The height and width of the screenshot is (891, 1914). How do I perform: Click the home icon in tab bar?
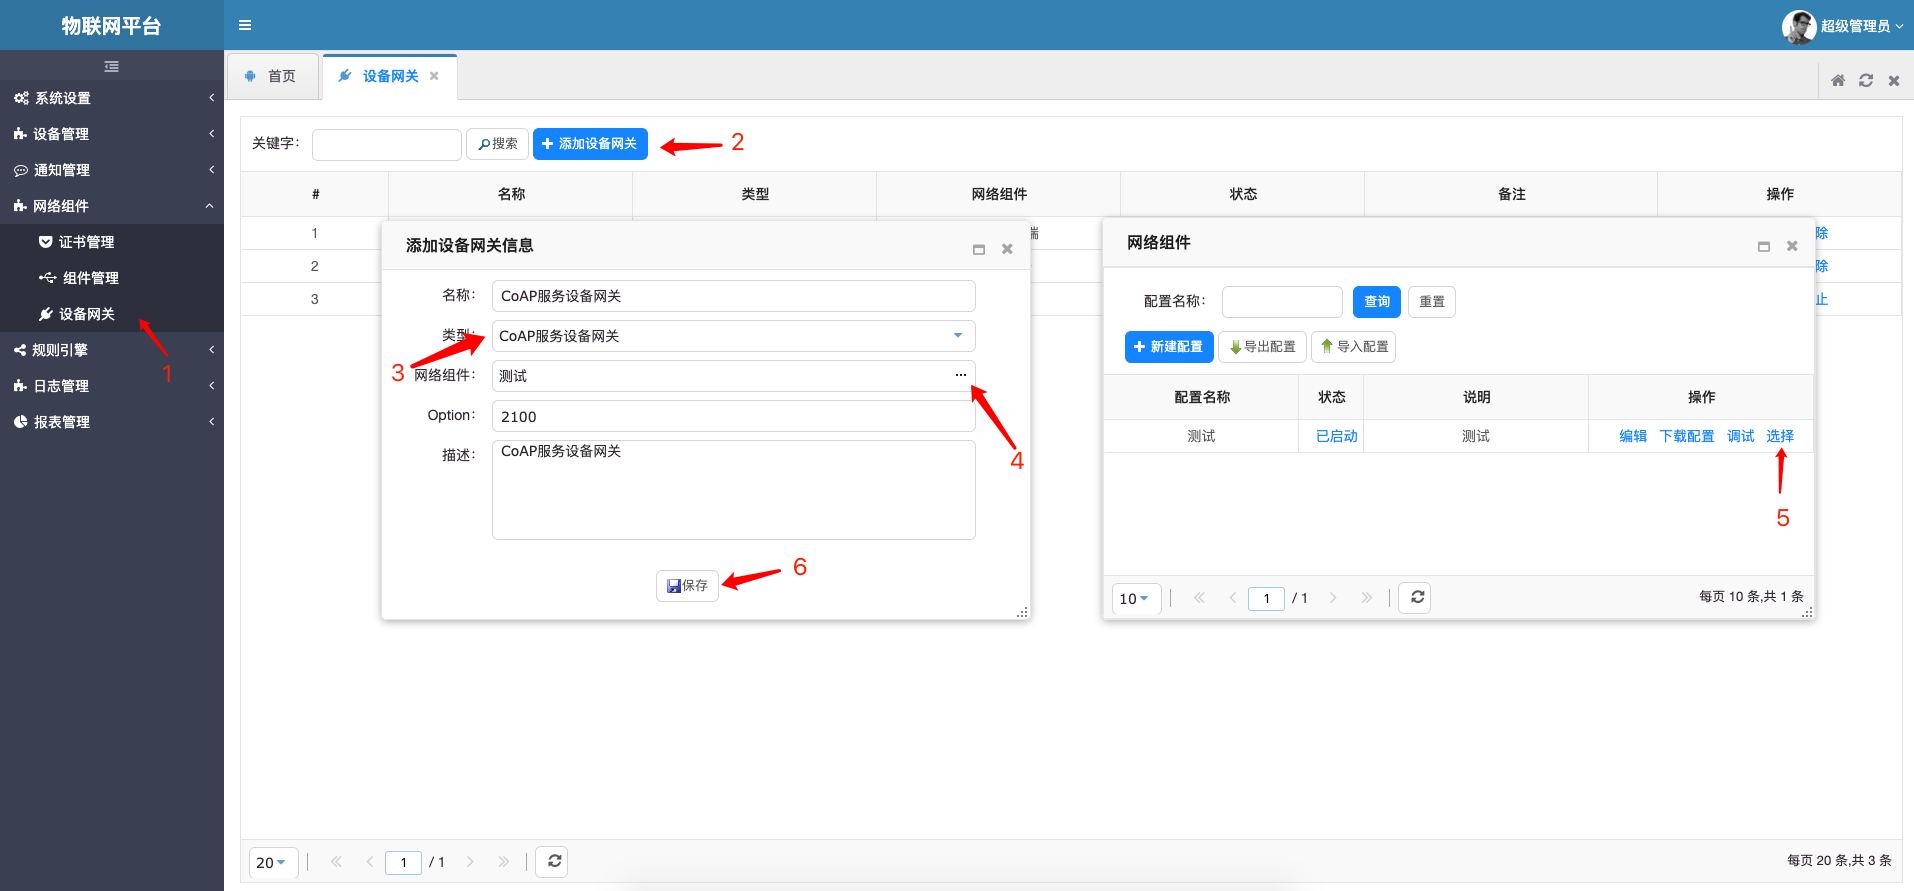tap(1837, 80)
